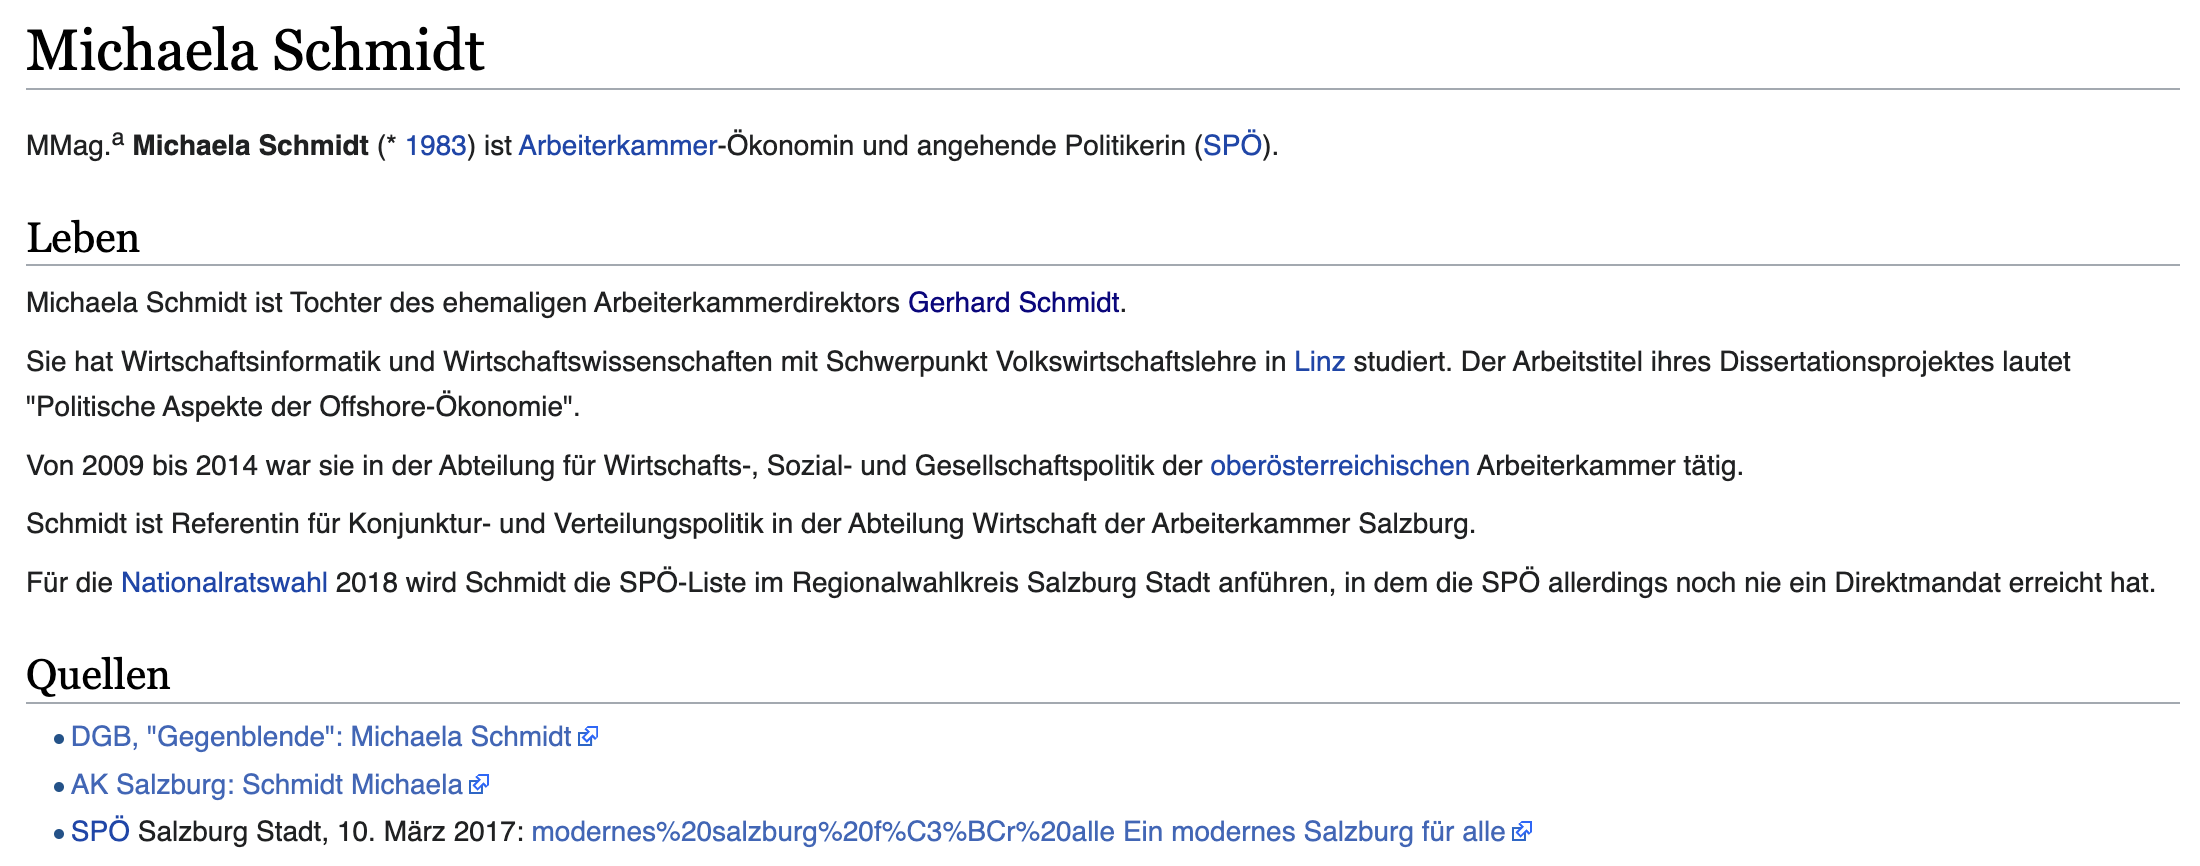Open the SPÖ link in the intro sentence
Viewport: 2200px width, 866px height.
tap(1232, 146)
